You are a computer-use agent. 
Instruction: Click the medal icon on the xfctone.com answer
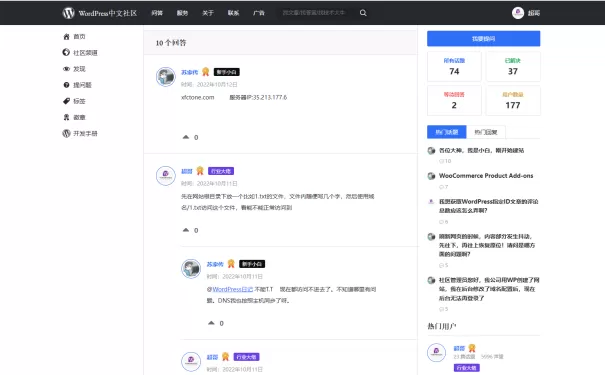(206, 72)
